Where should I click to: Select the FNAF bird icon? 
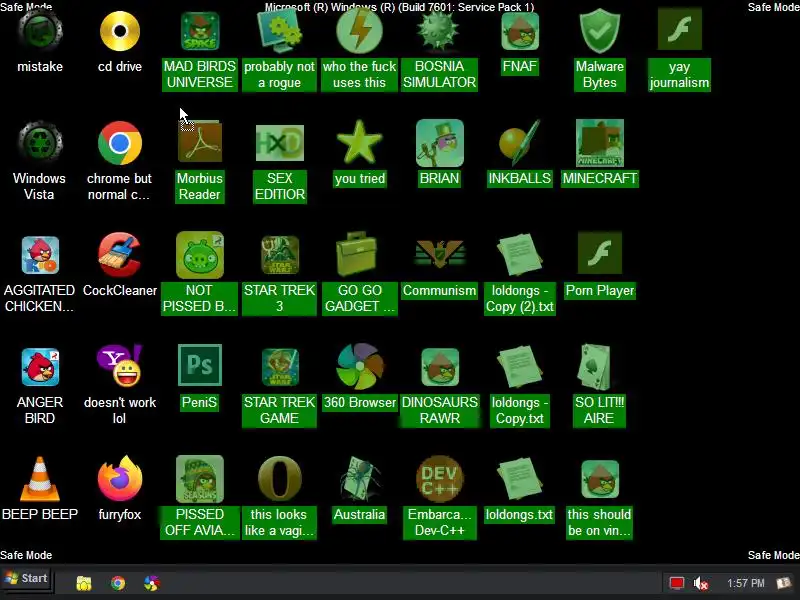[519, 32]
